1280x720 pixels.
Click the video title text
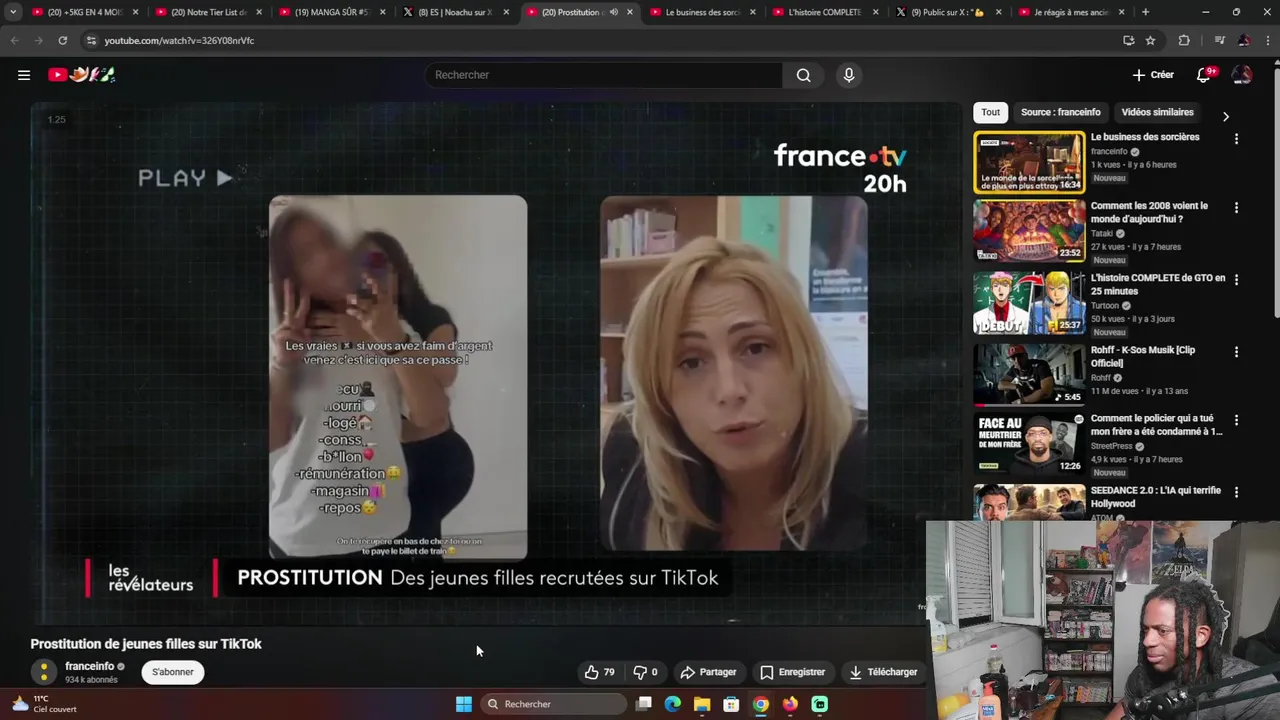[x=146, y=644]
